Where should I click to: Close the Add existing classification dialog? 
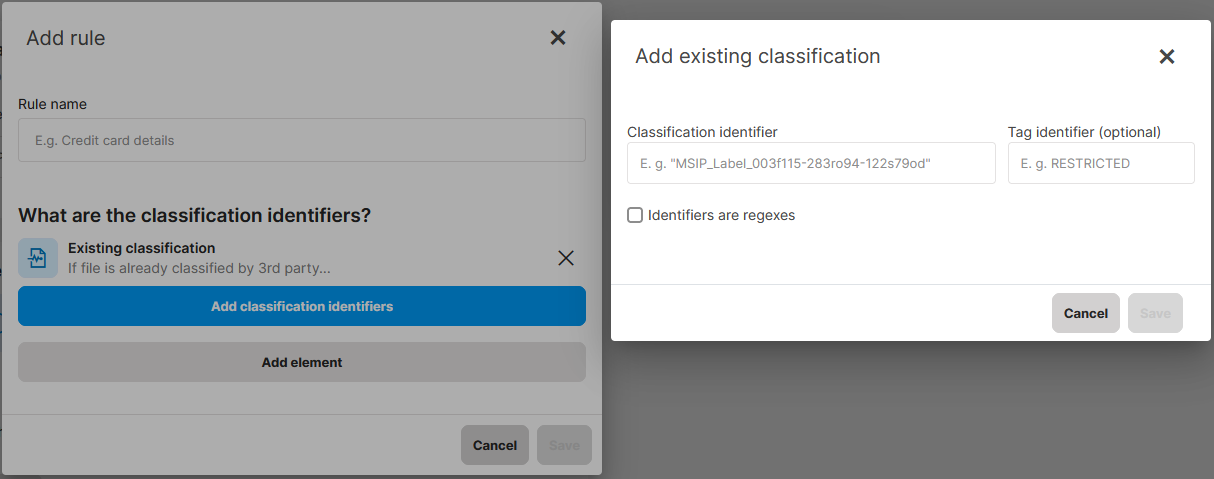coord(1166,57)
